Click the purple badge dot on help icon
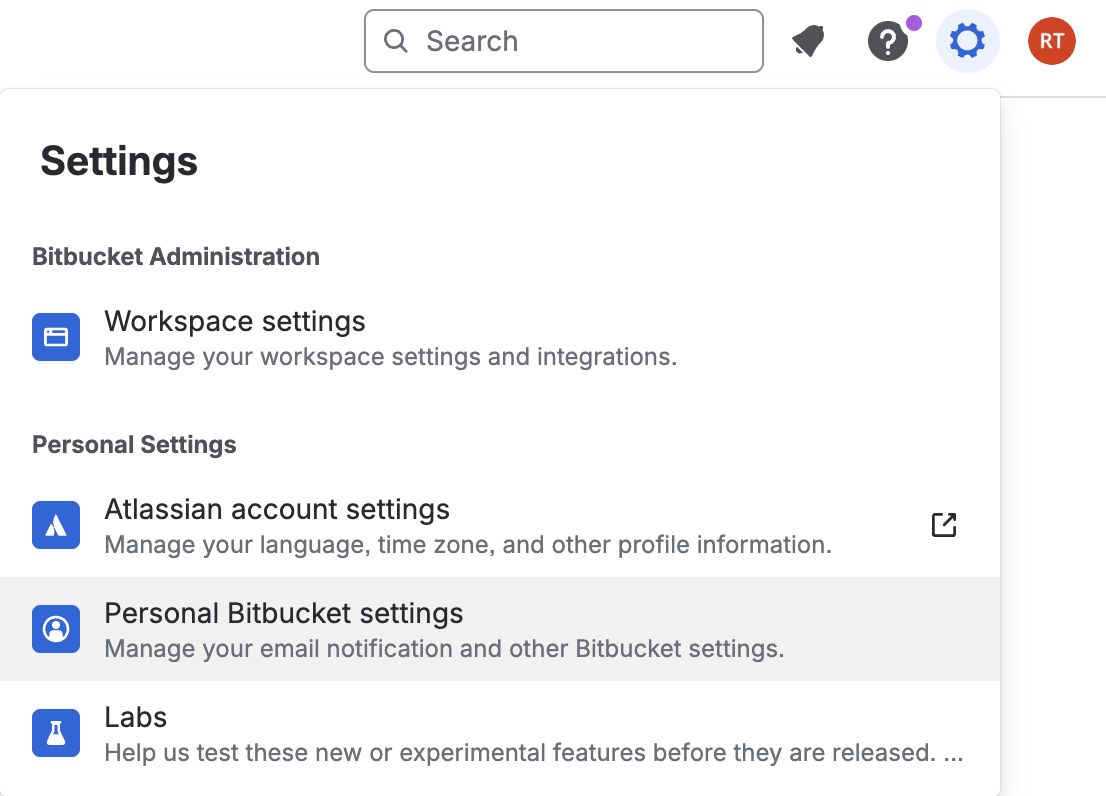1106x796 pixels. point(913,23)
